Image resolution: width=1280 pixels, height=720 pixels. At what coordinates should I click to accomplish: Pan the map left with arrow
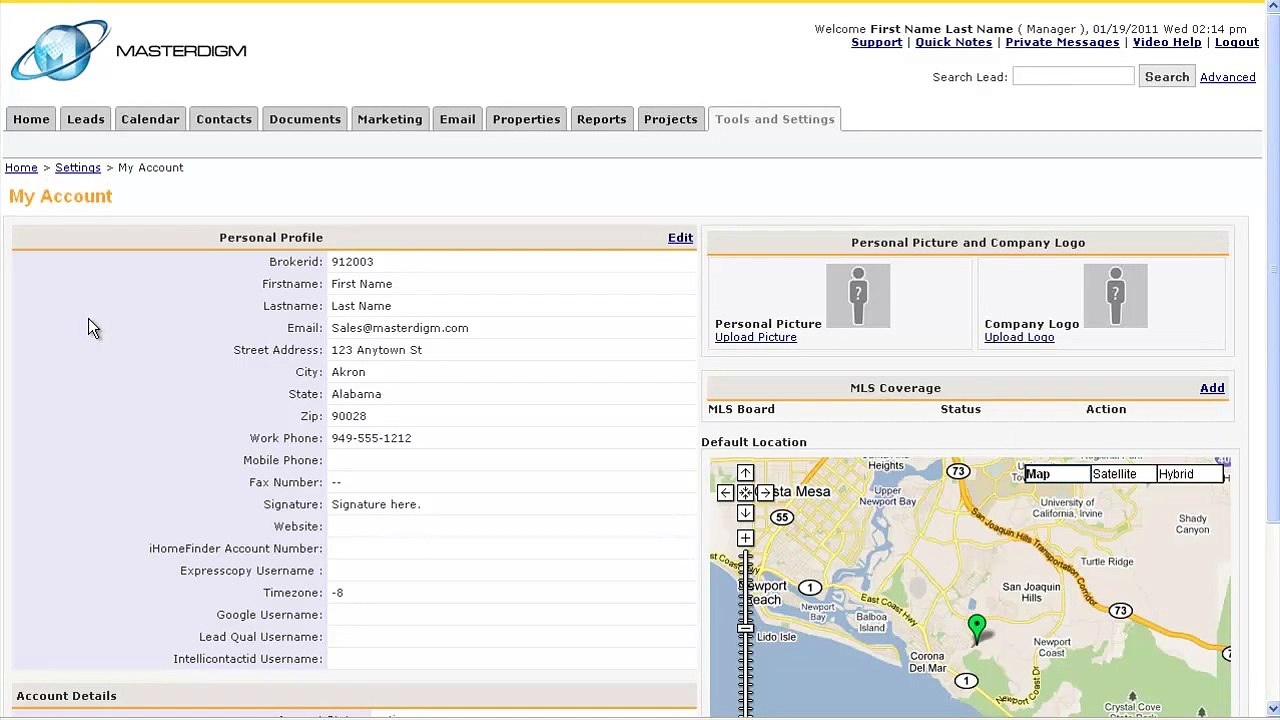point(725,493)
